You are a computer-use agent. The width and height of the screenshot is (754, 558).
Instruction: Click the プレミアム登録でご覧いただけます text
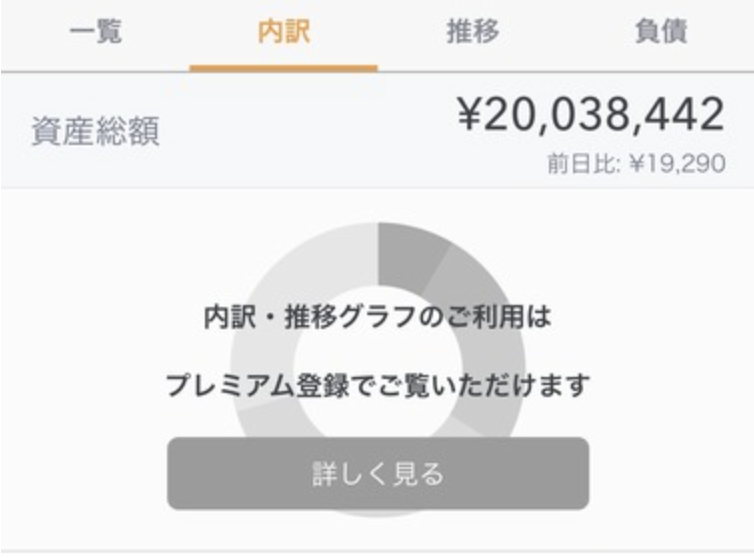click(x=377, y=385)
